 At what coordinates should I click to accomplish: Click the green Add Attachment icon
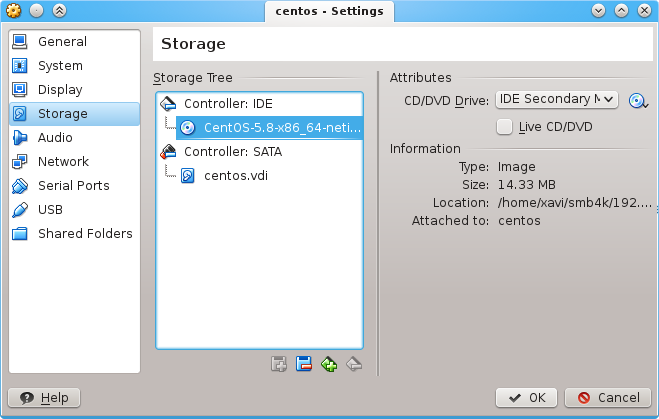pos(329,364)
